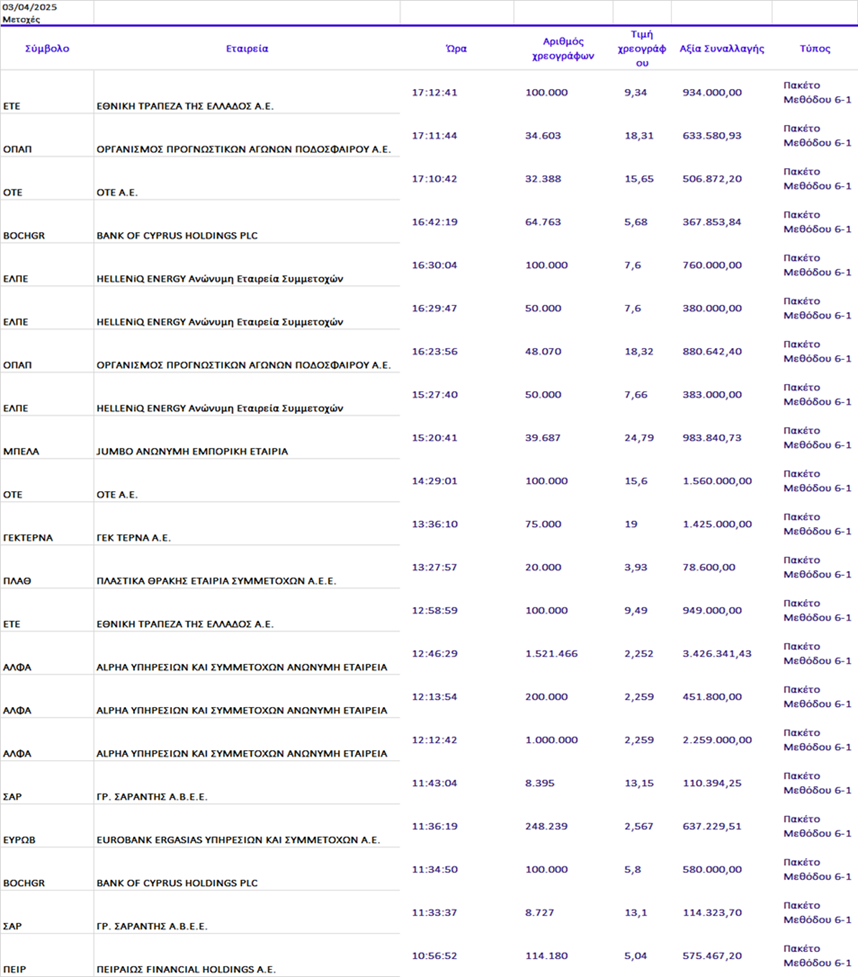This screenshot has width=858, height=977.
Task: Select value cell 934.000,00
Action: coord(712,92)
